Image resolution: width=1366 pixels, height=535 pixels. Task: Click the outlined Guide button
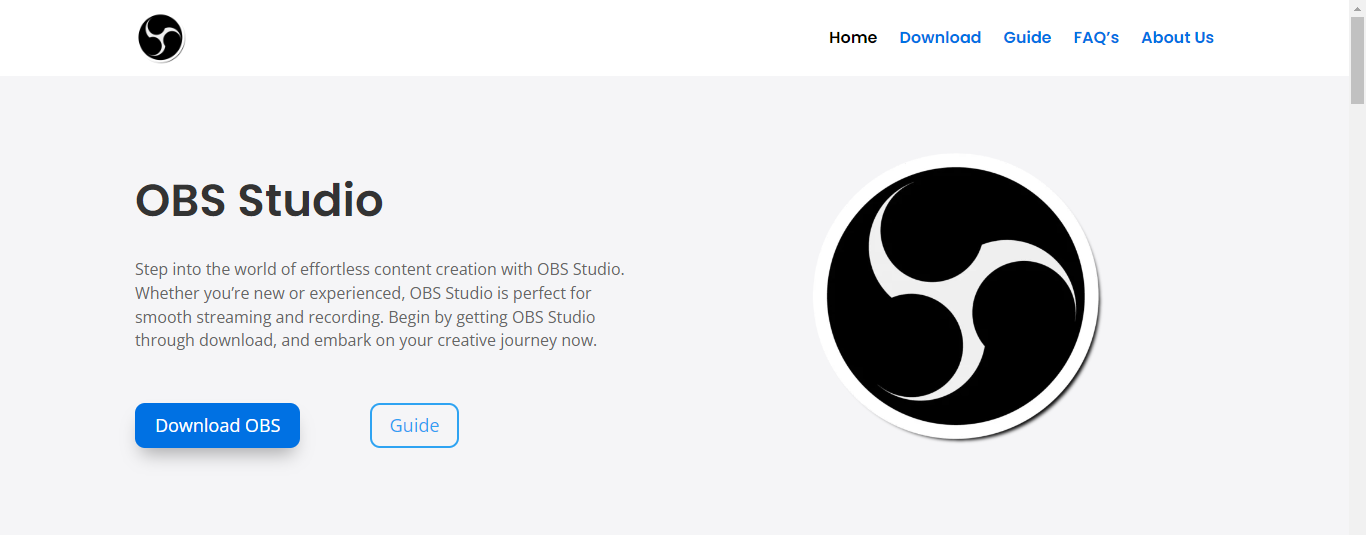[414, 425]
